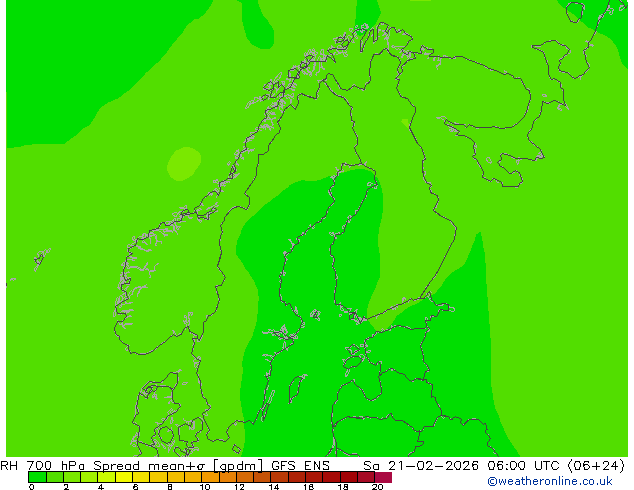This screenshot has width=634, height=490.
Task: Click the 'RH 700 hPa' title text
Action: [43, 466]
